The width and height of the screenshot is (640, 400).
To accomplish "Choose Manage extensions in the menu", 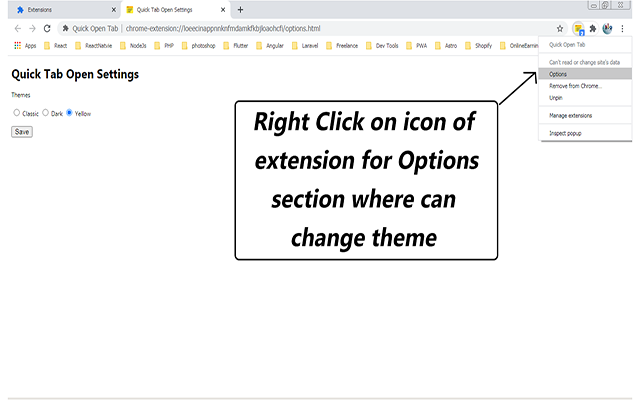I will [585, 116].
